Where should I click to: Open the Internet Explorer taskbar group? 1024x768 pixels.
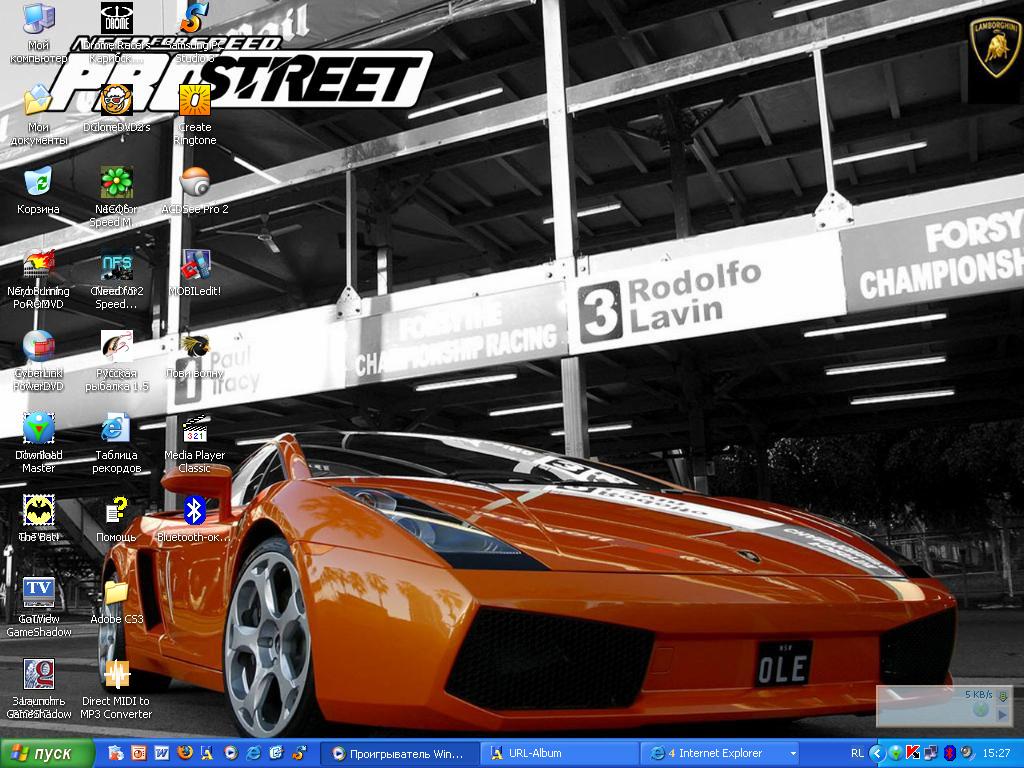pyautogui.click(x=721, y=754)
